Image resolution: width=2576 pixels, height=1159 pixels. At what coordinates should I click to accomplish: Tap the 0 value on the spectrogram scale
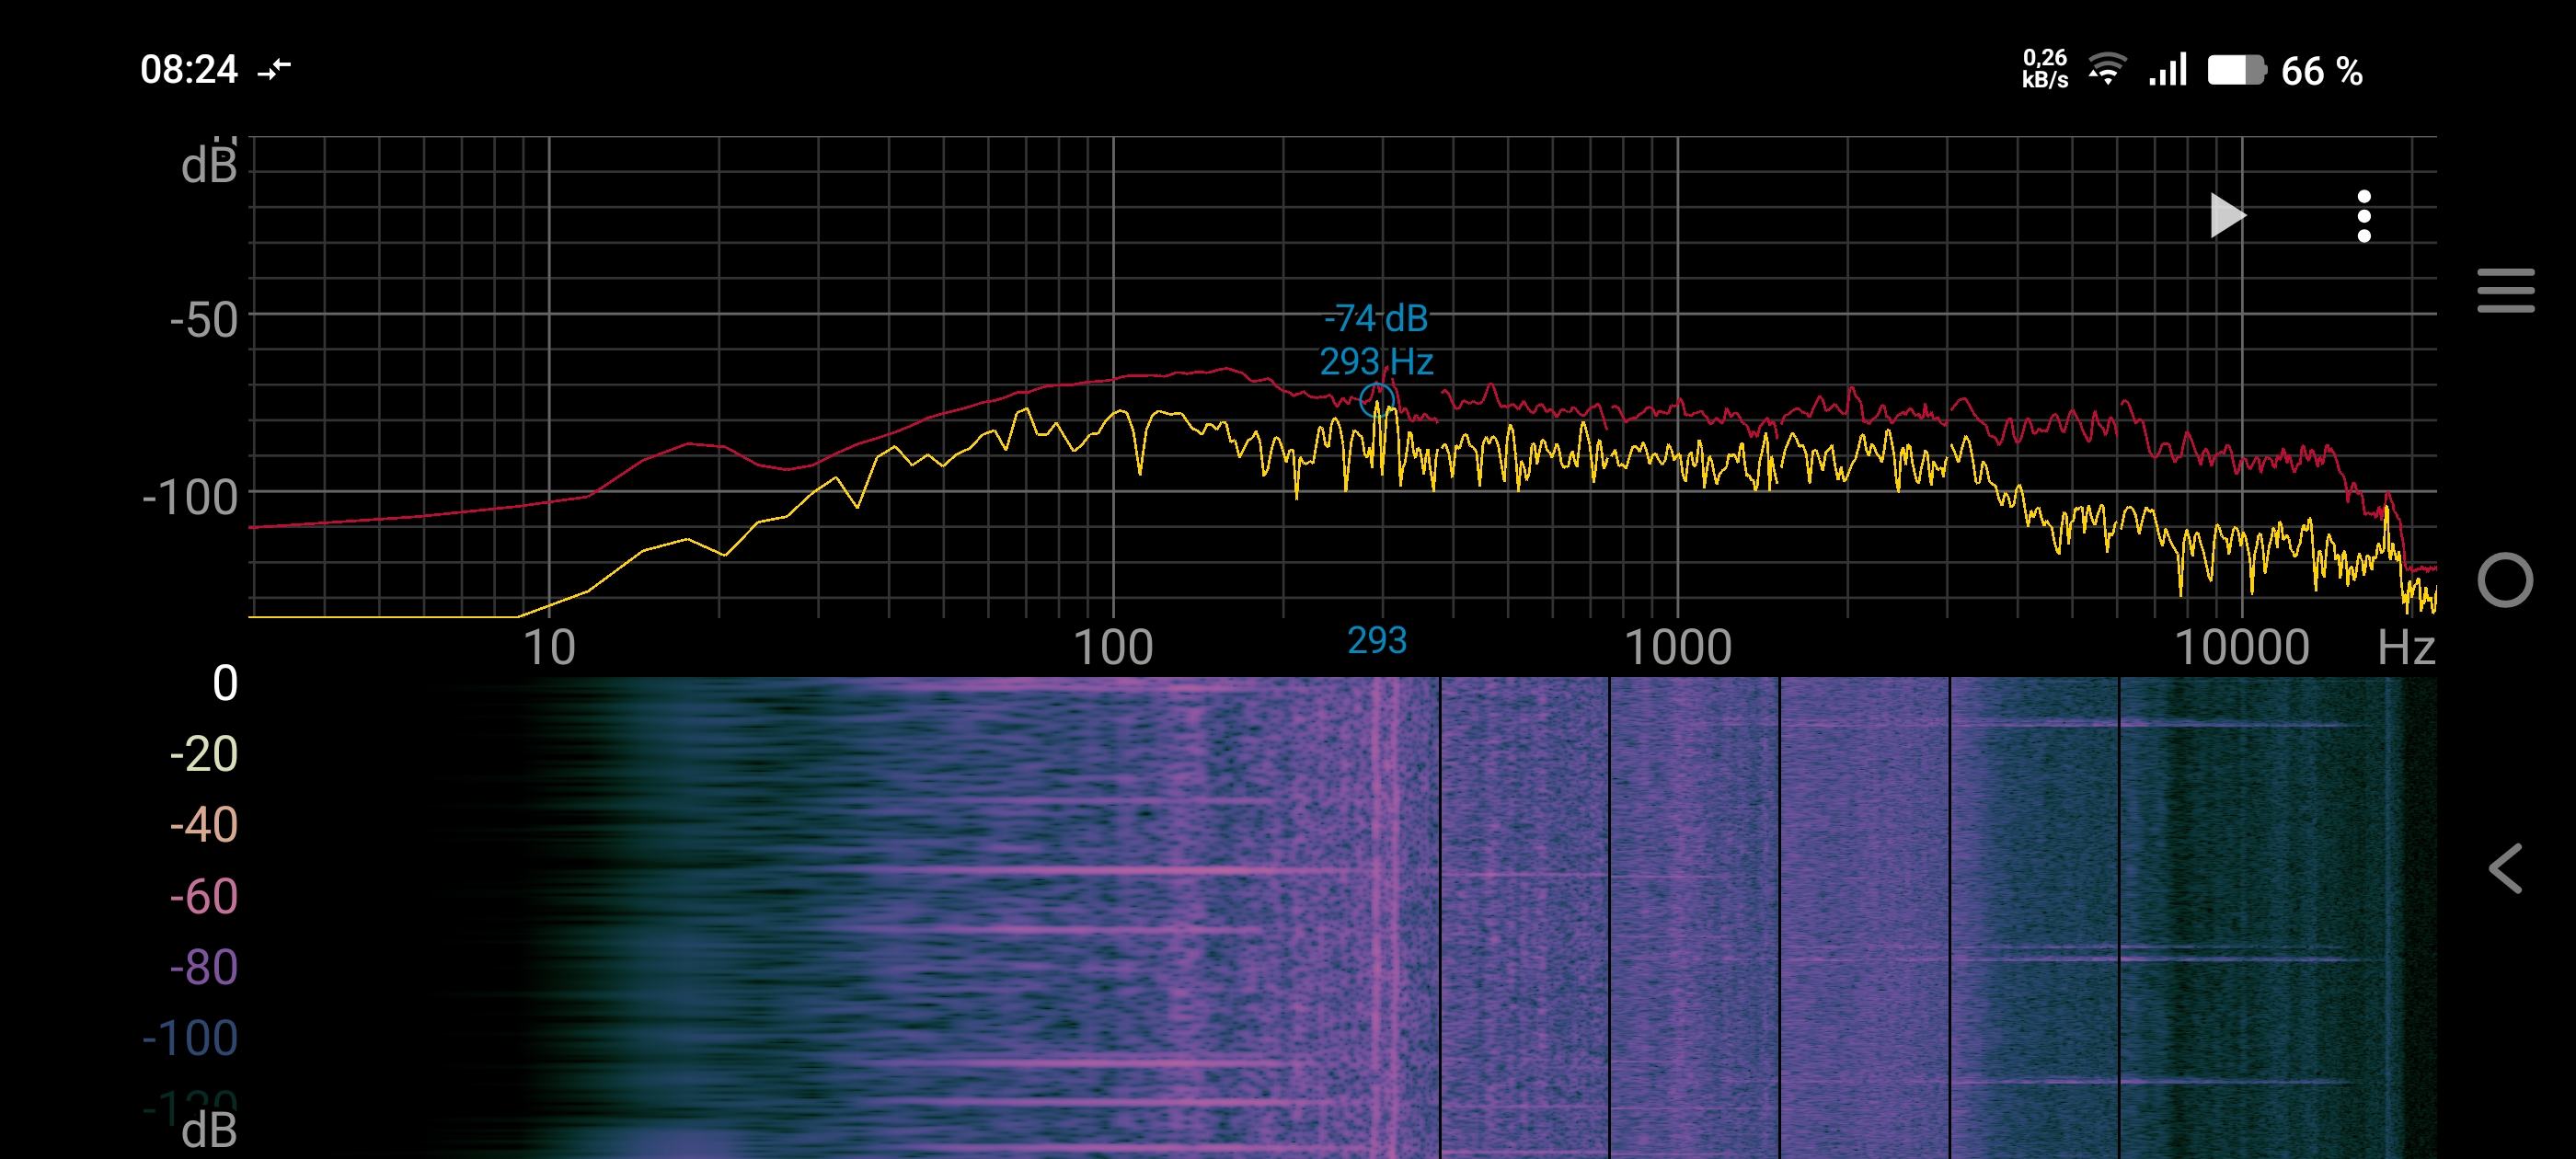coord(225,684)
